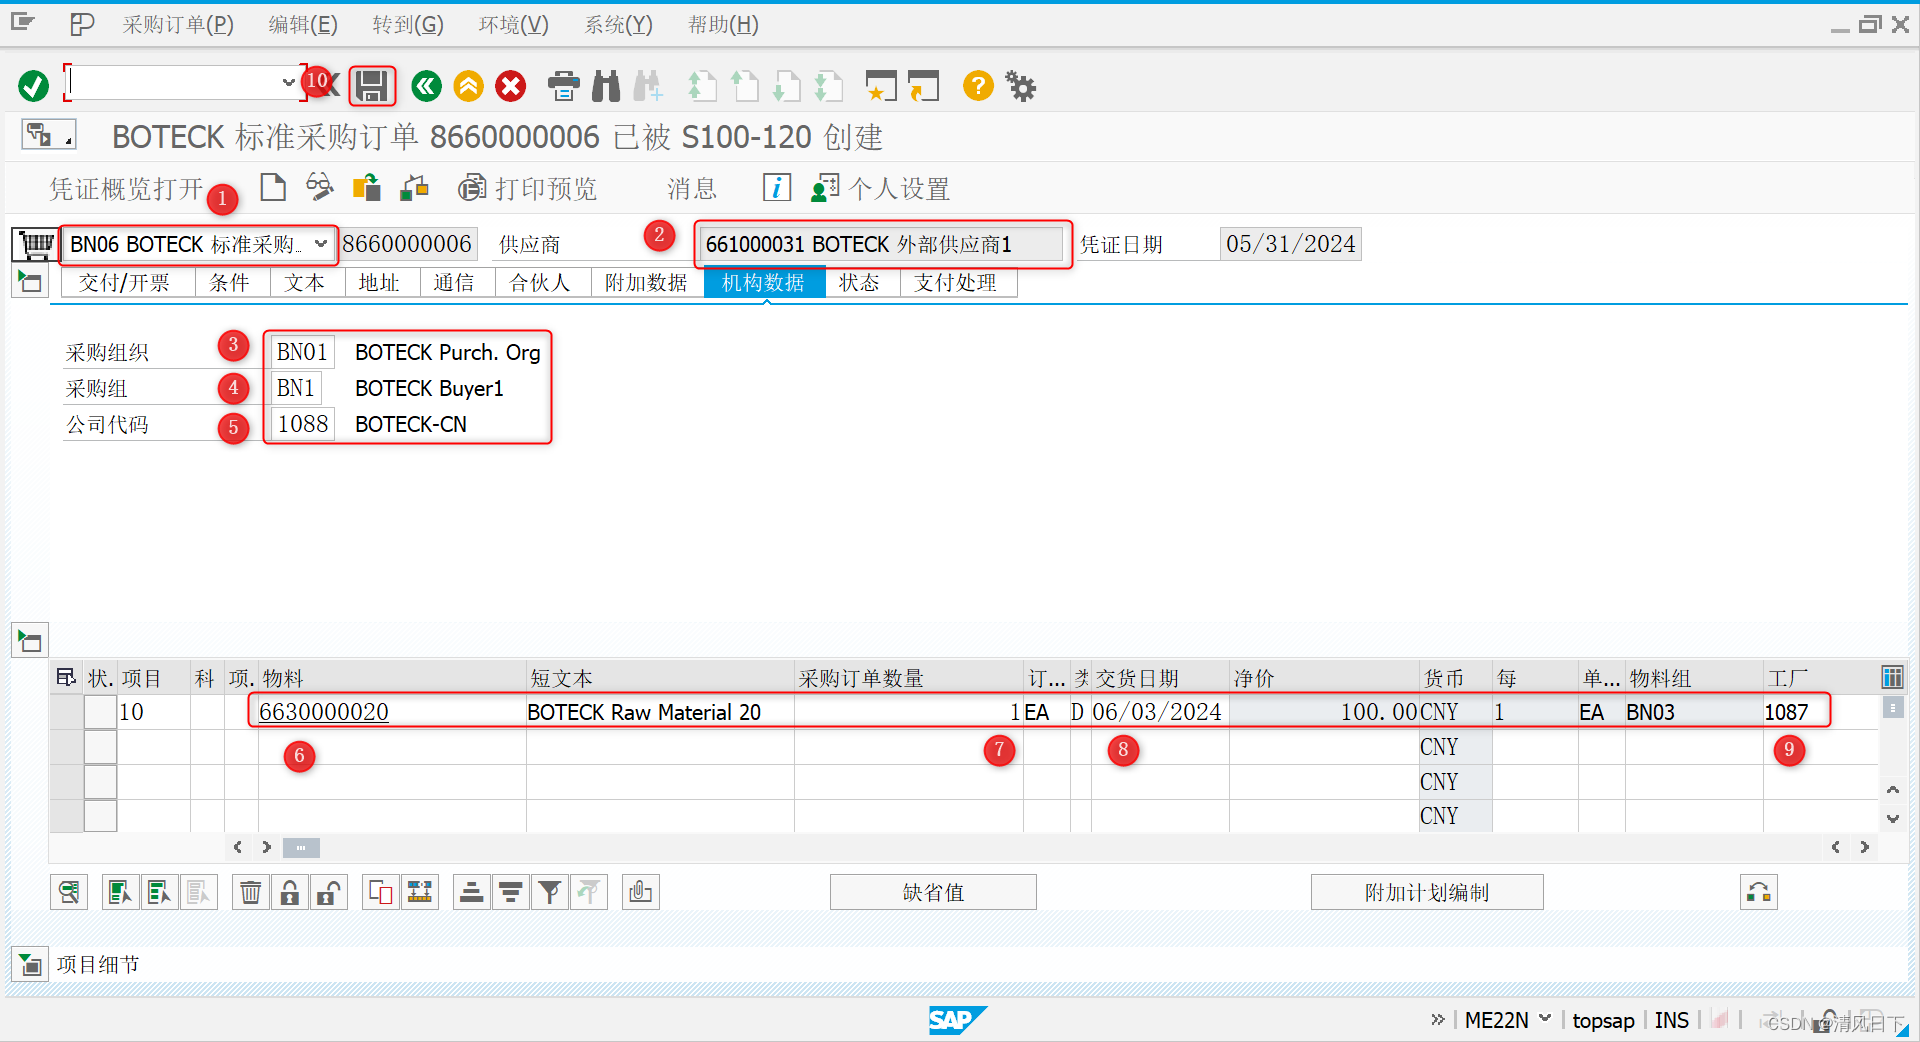Click the select-all rows corner icon
Image resolution: width=1920 pixels, height=1042 pixels.
66,677
